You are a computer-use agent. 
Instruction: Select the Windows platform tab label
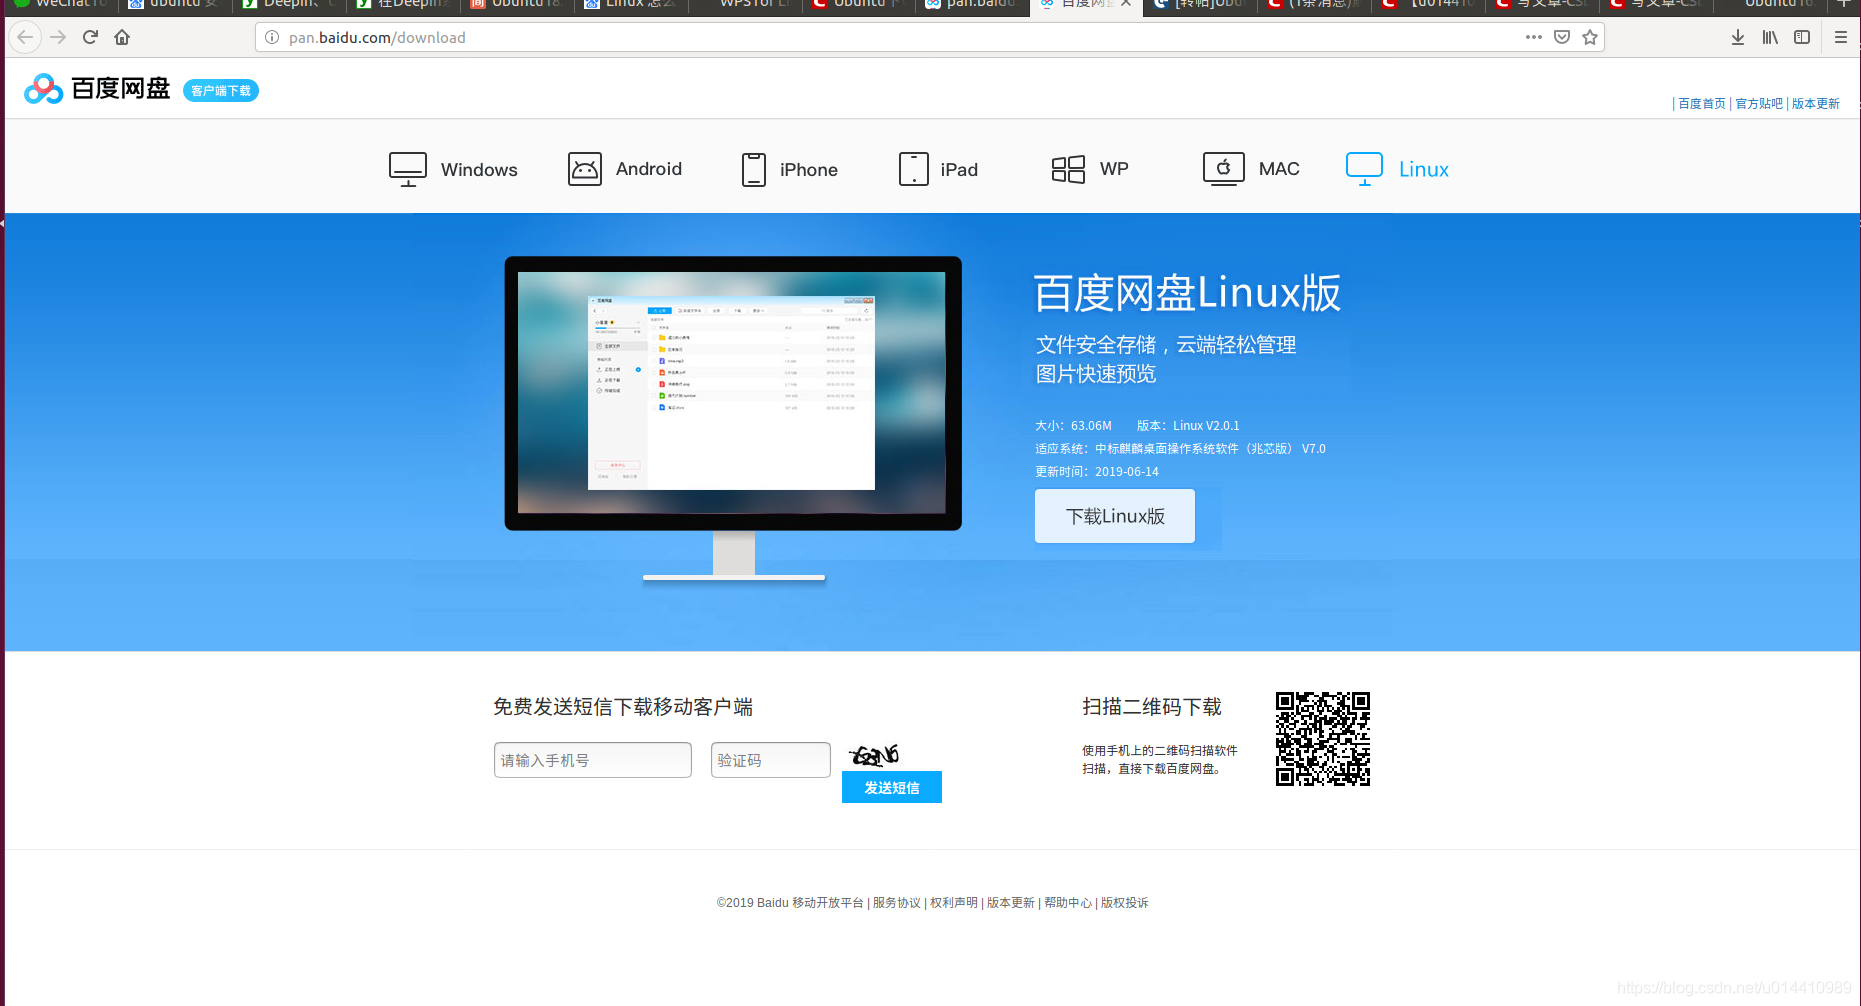pos(479,170)
